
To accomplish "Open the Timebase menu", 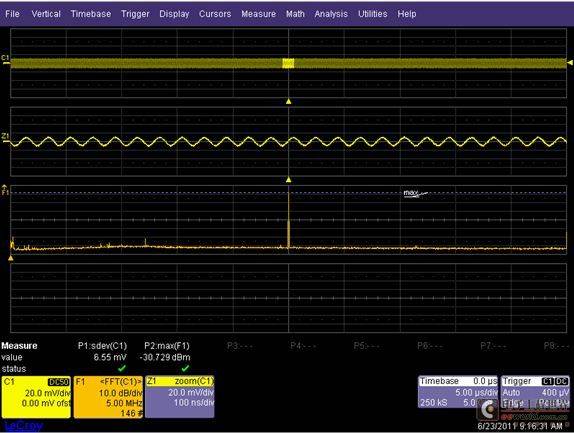I will 91,14.
